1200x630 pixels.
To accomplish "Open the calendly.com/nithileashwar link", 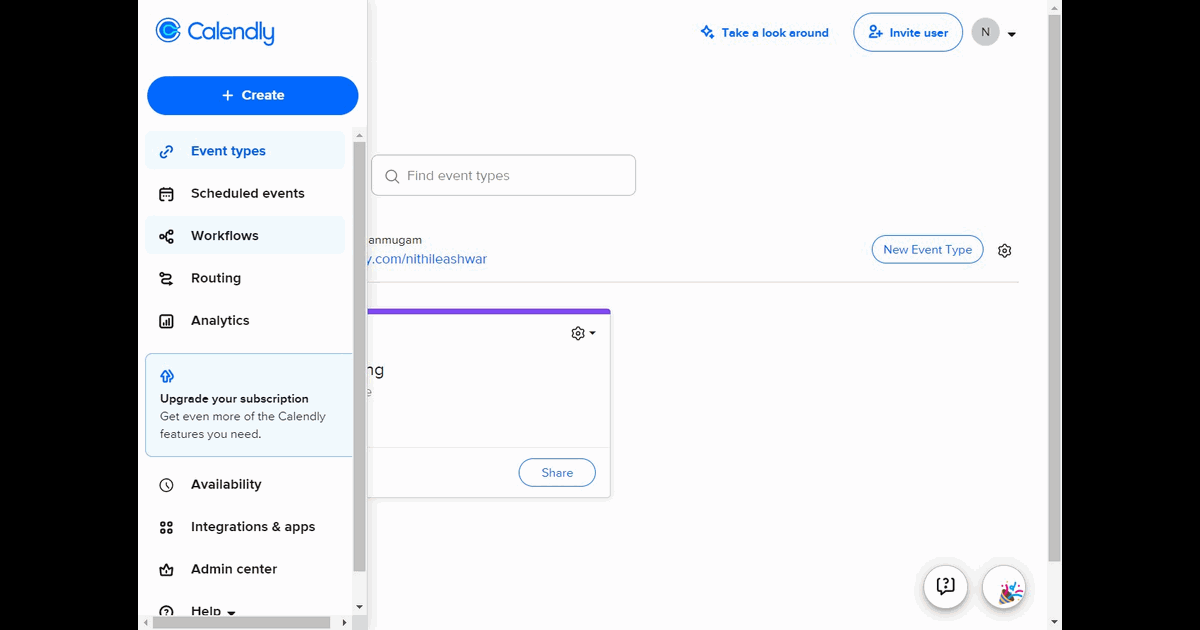I will 427,259.
